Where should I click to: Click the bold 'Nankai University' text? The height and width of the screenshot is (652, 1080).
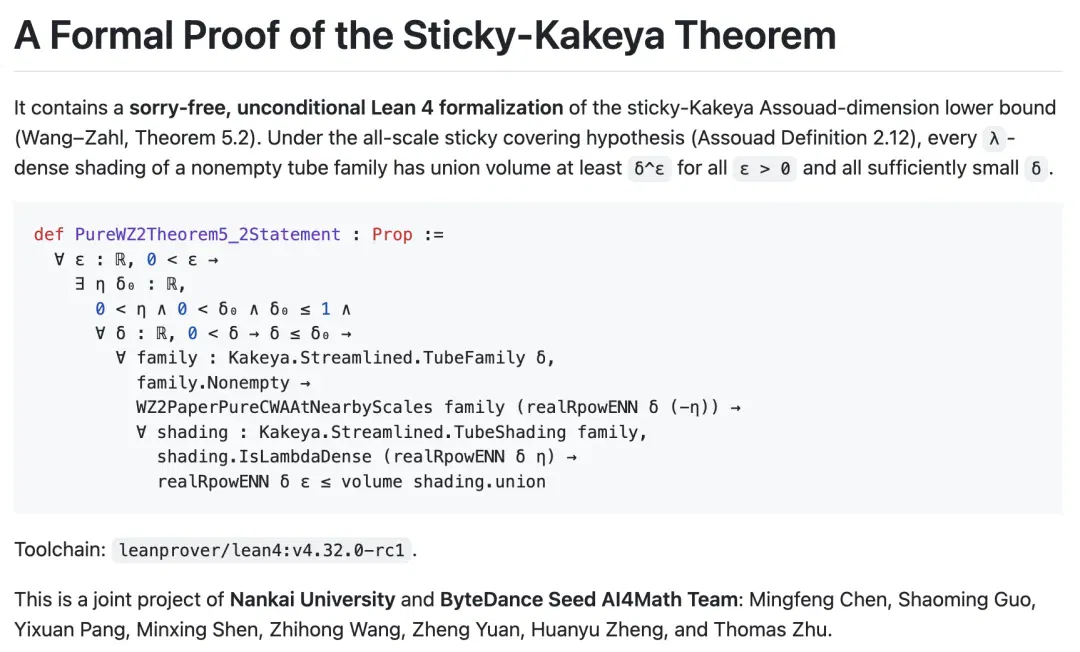point(313,600)
